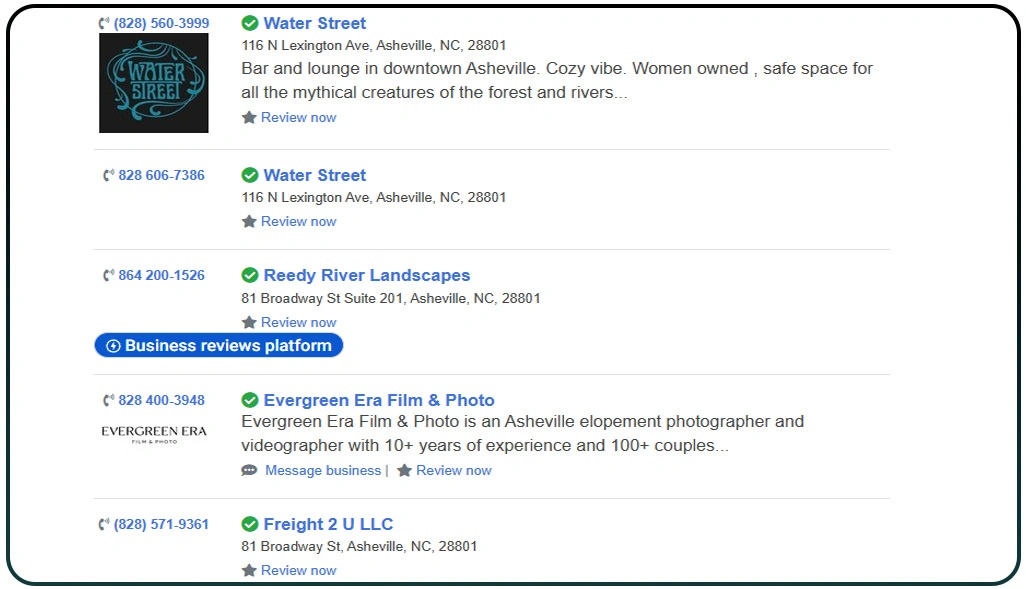
Task: Click green verified check beside Reedy River Landscapes
Action: [250, 276]
